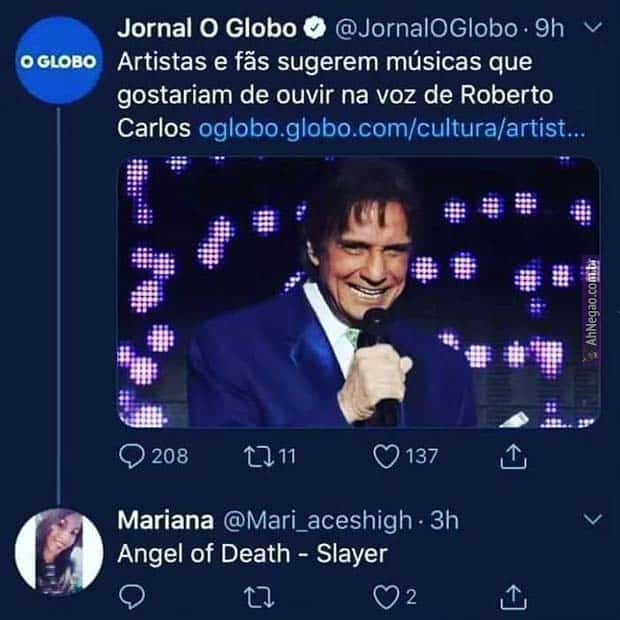This screenshot has height=620, width=620.
Task: Retweet the Jornal O Globo tweet
Action: [x=257, y=456]
